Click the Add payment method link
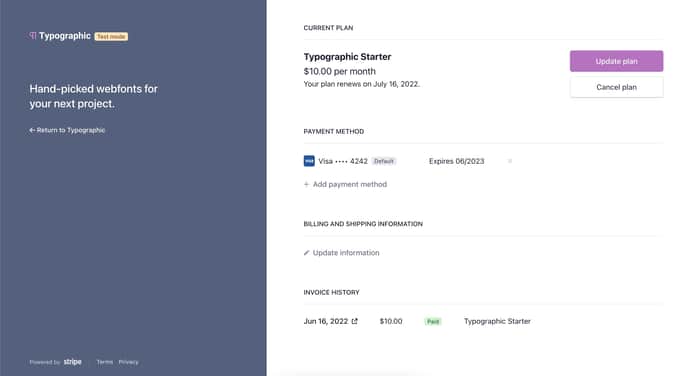The width and height of the screenshot is (700, 376). coord(345,184)
